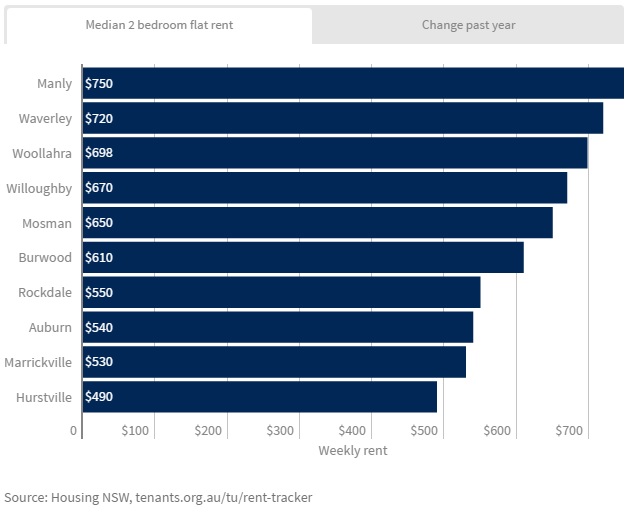
Task: Click the Mosman $650 bar
Action: pyautogui.click(x=317, y=222)
